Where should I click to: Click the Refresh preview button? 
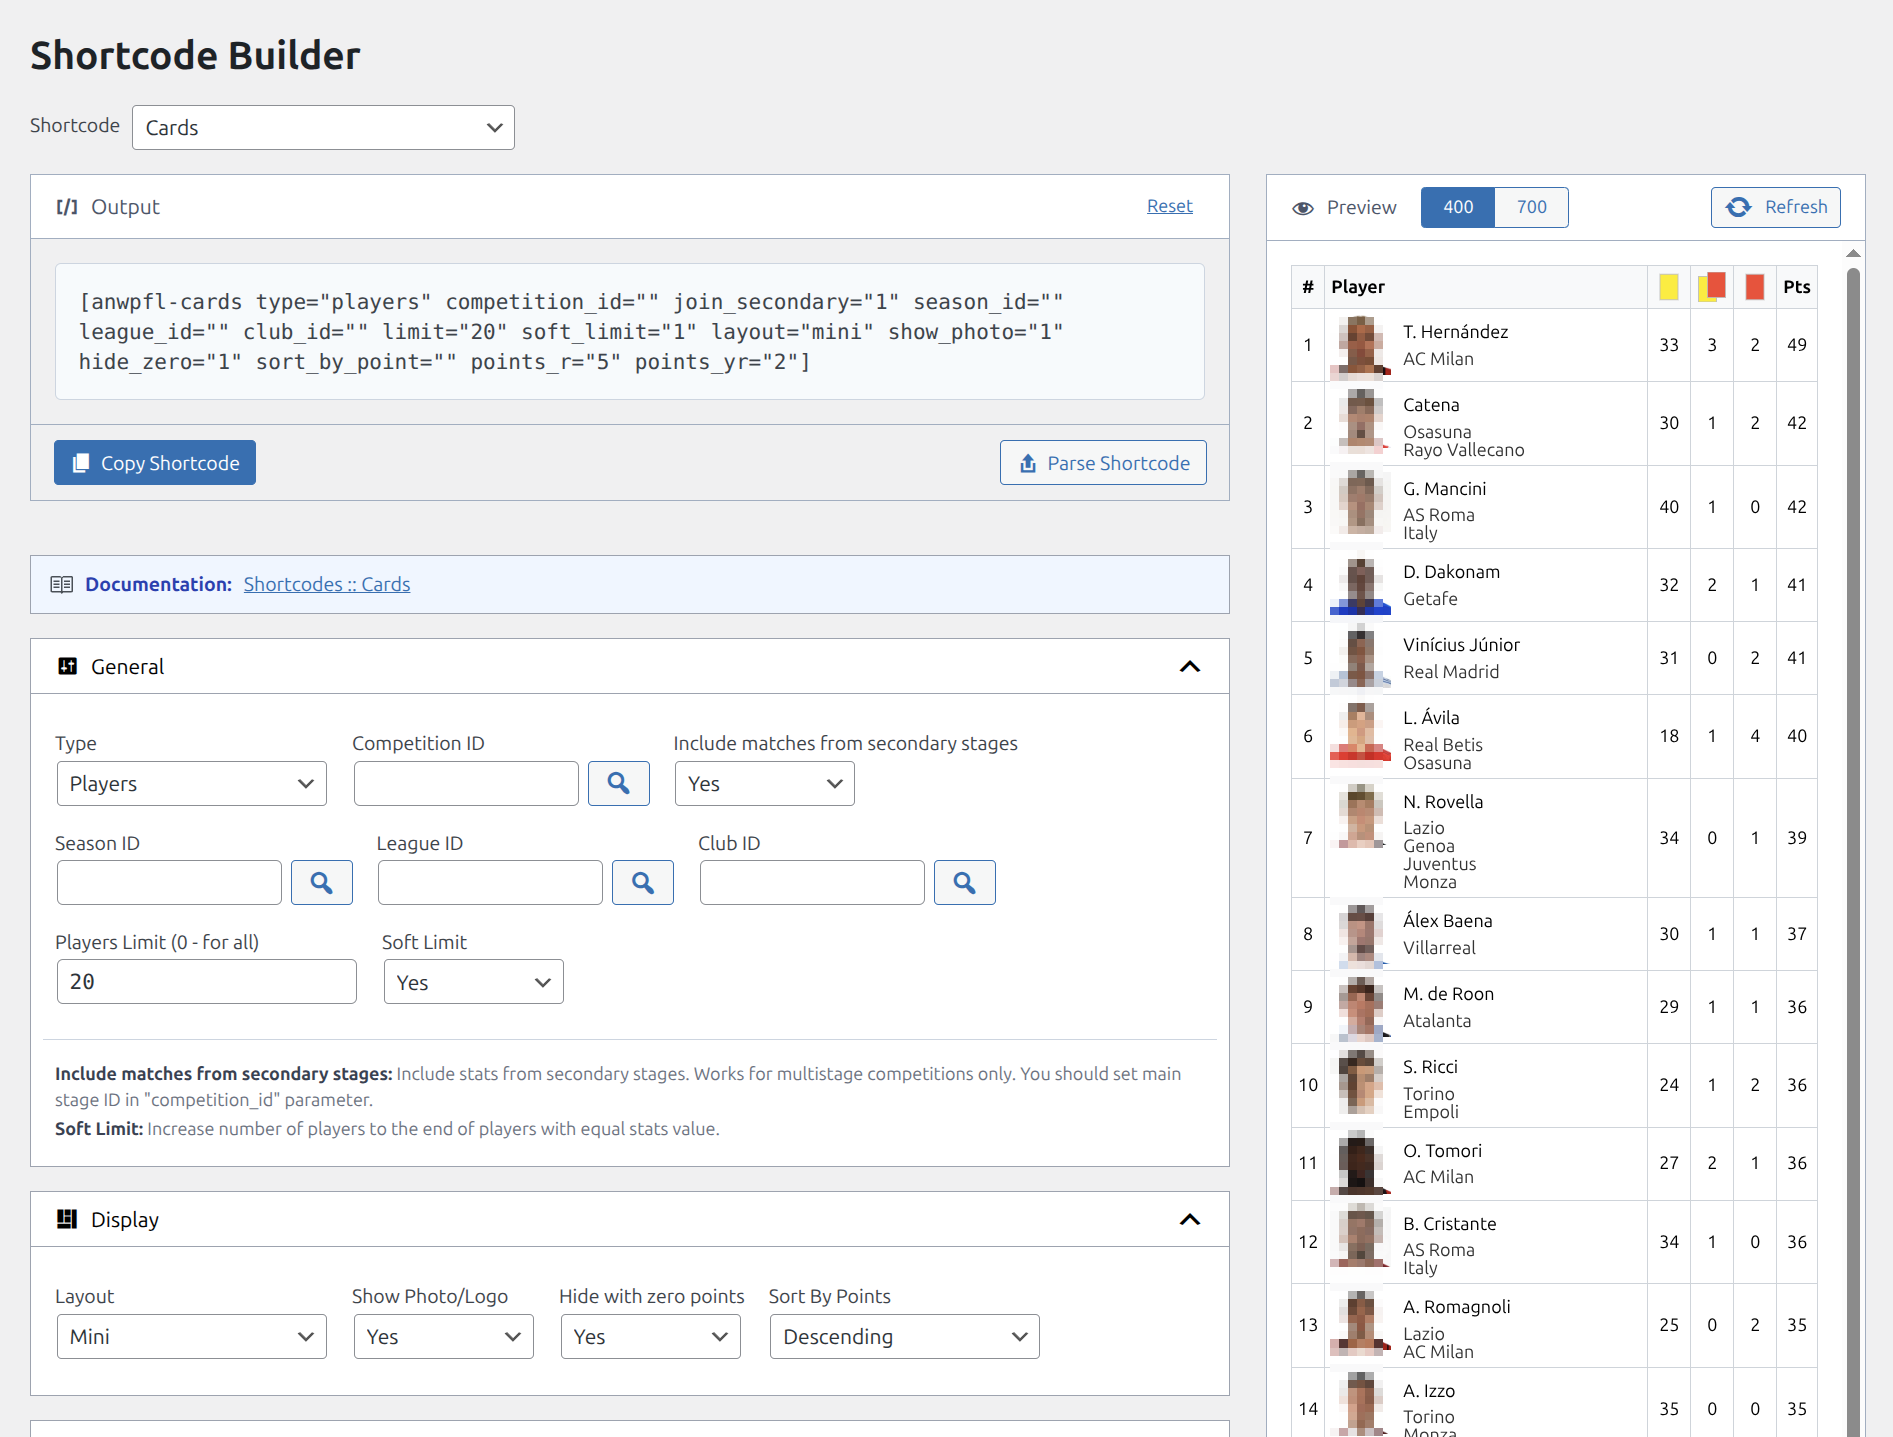(x=1775, y=207)
